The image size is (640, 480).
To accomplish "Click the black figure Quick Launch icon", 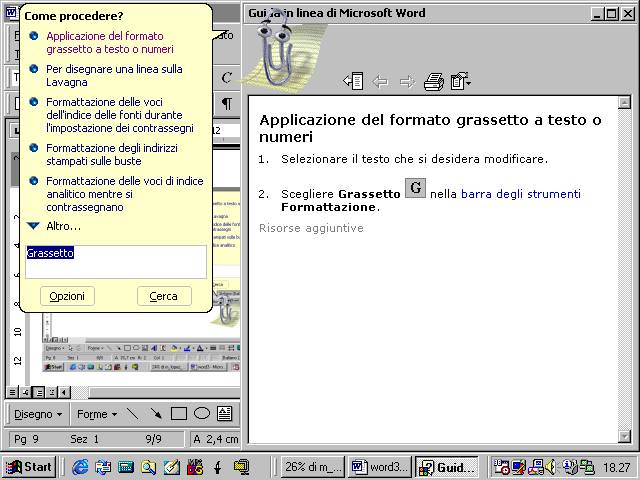I will pos(218,467).
